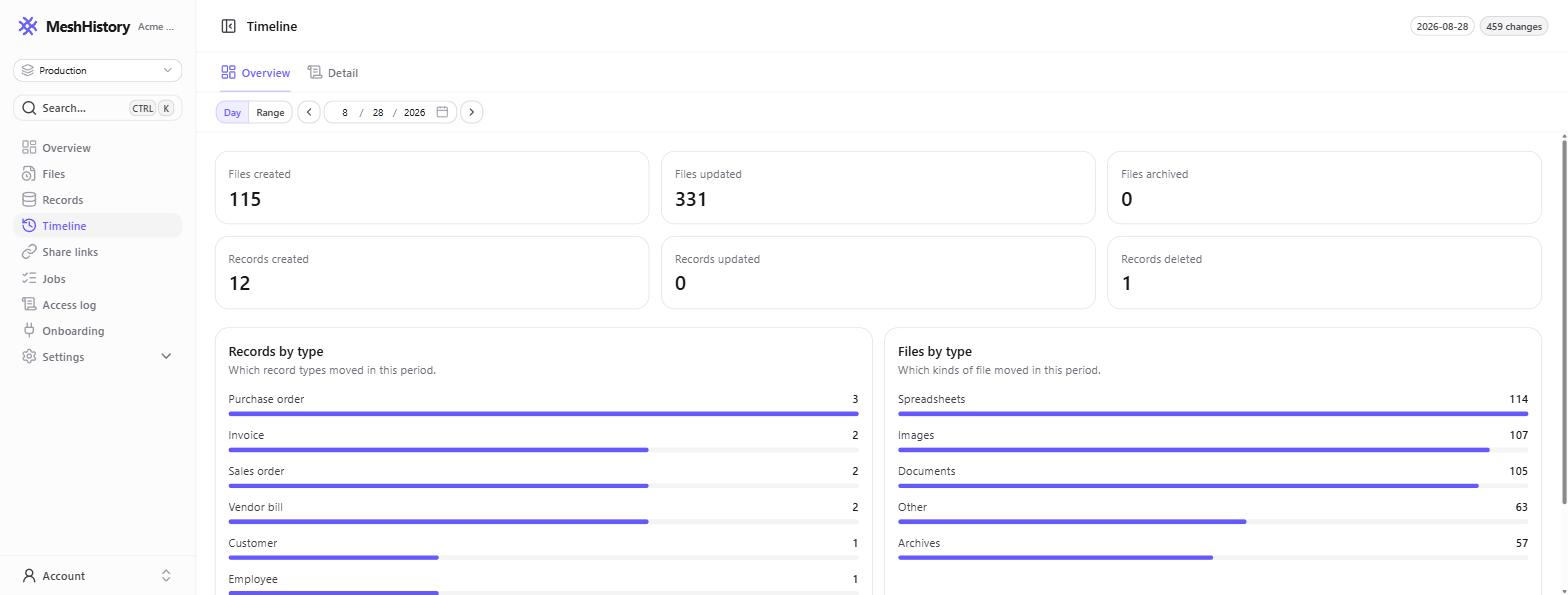The image size is (1568, 595).
Task: Click the Timeline clock icon in sidebar
Action: pyautogui.click(x=29, y=225)
